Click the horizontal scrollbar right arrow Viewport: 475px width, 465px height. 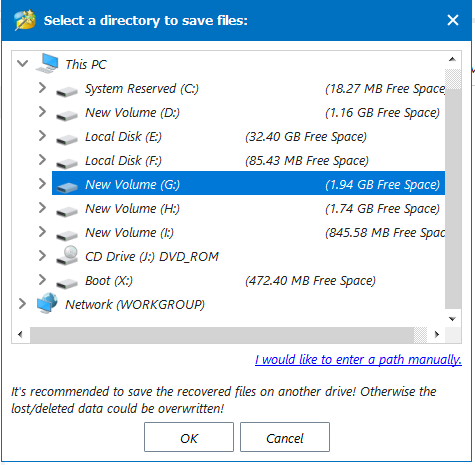pyautogui.click(x=437, y=334)
